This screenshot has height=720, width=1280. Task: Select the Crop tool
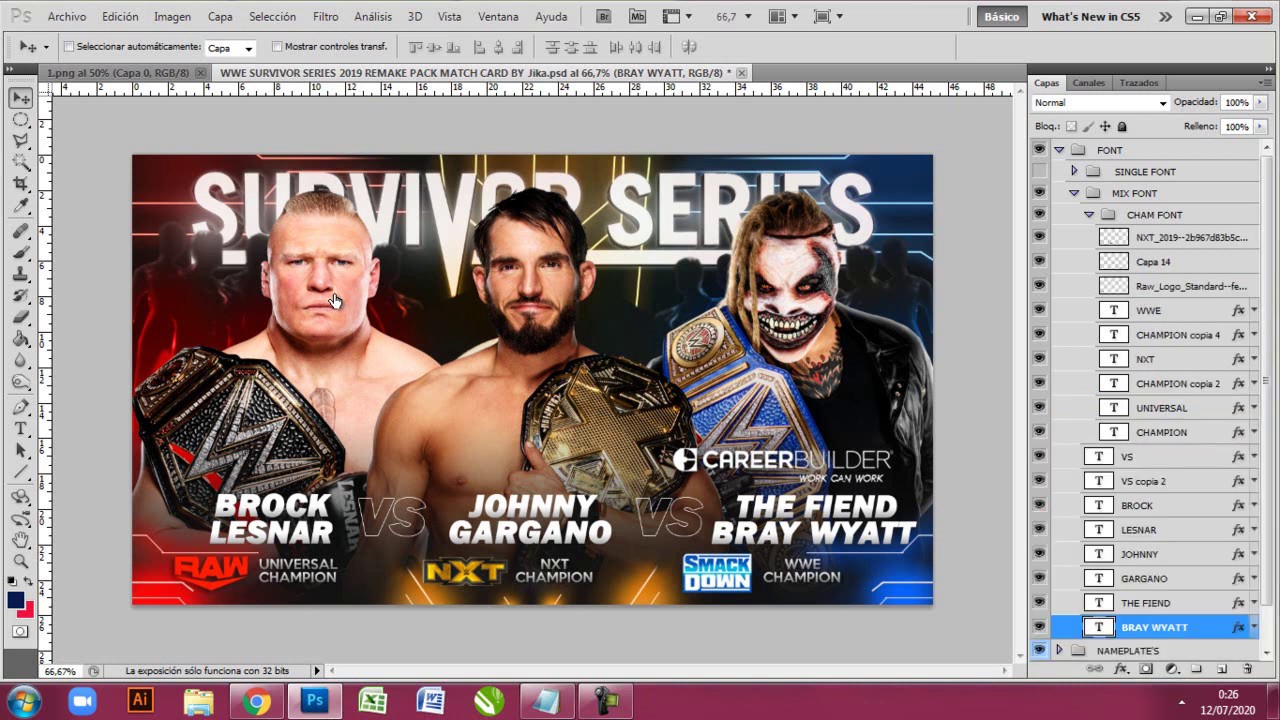click(x=21, y=184)
